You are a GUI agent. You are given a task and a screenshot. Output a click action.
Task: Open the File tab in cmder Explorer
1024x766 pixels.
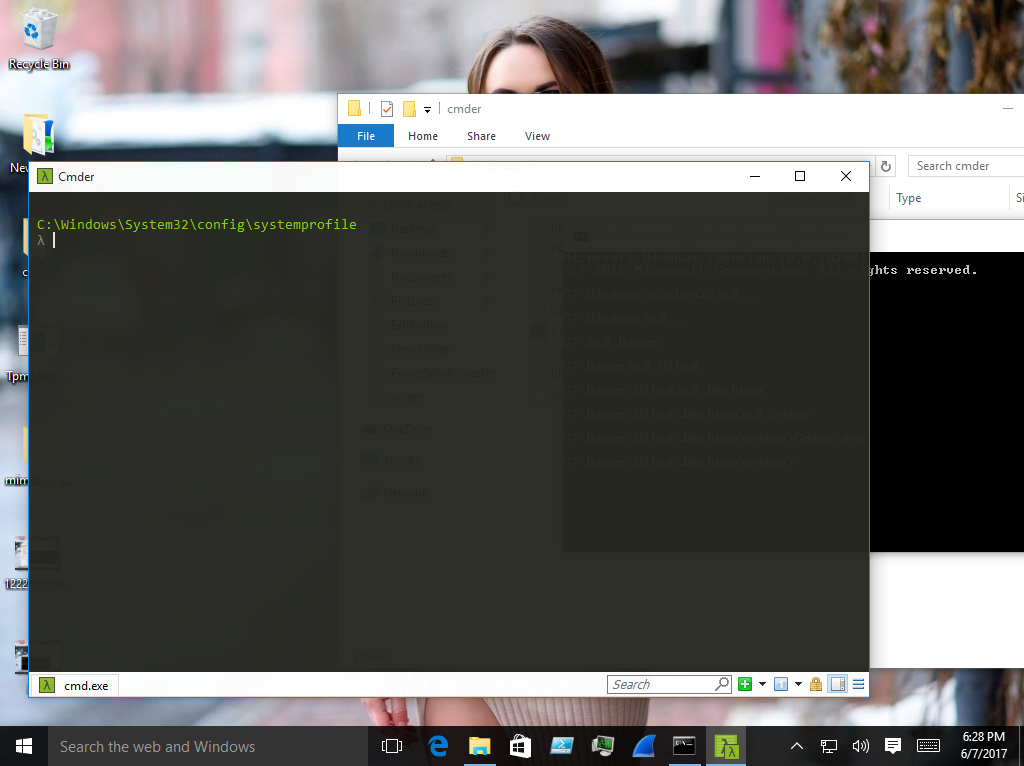pos(366,136)
